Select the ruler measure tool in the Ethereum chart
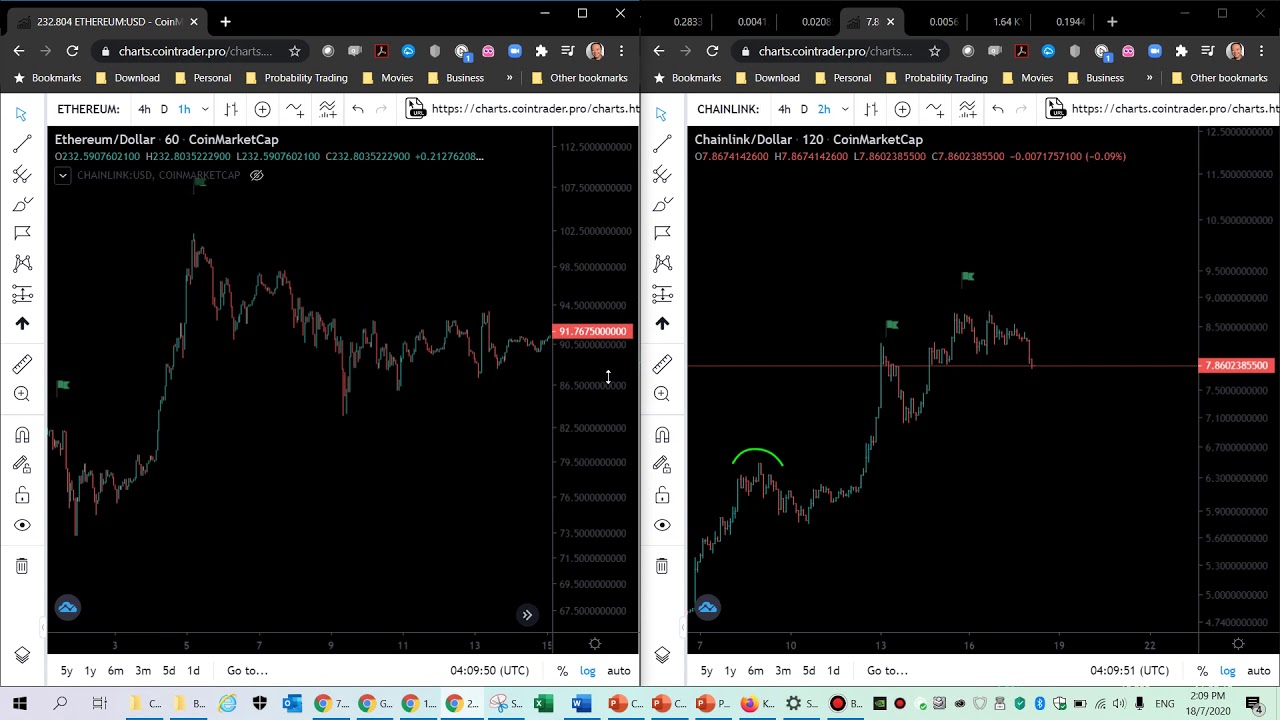Image resolution: width=1280 pixels, height=720 pixels. coord(22,364)
